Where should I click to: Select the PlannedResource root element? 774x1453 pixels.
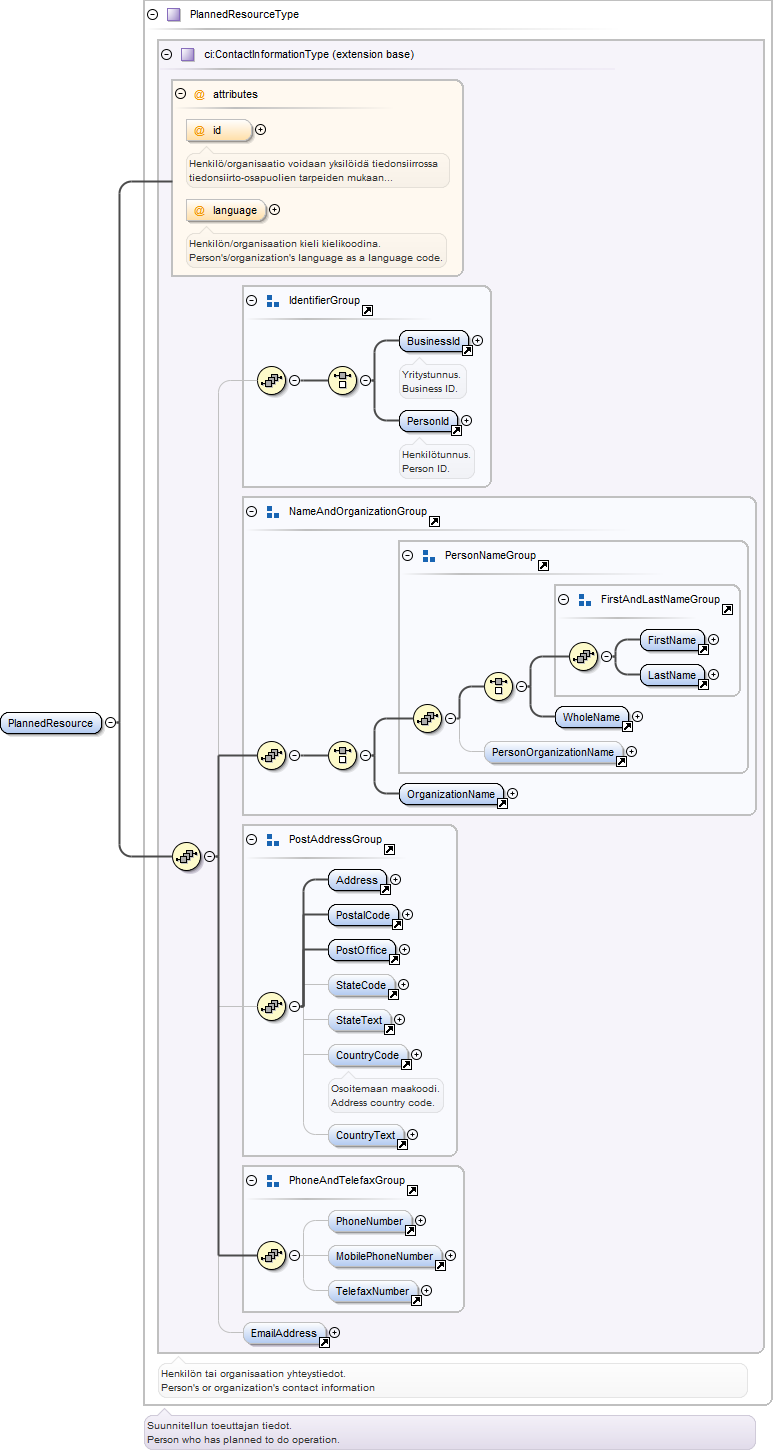(x=51, y=723)
